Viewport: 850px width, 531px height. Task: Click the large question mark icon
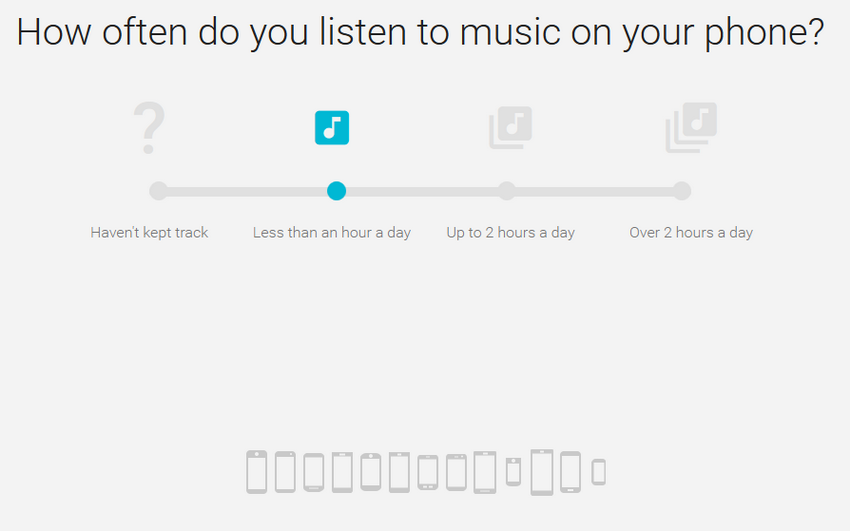click(x=149, y=128)
